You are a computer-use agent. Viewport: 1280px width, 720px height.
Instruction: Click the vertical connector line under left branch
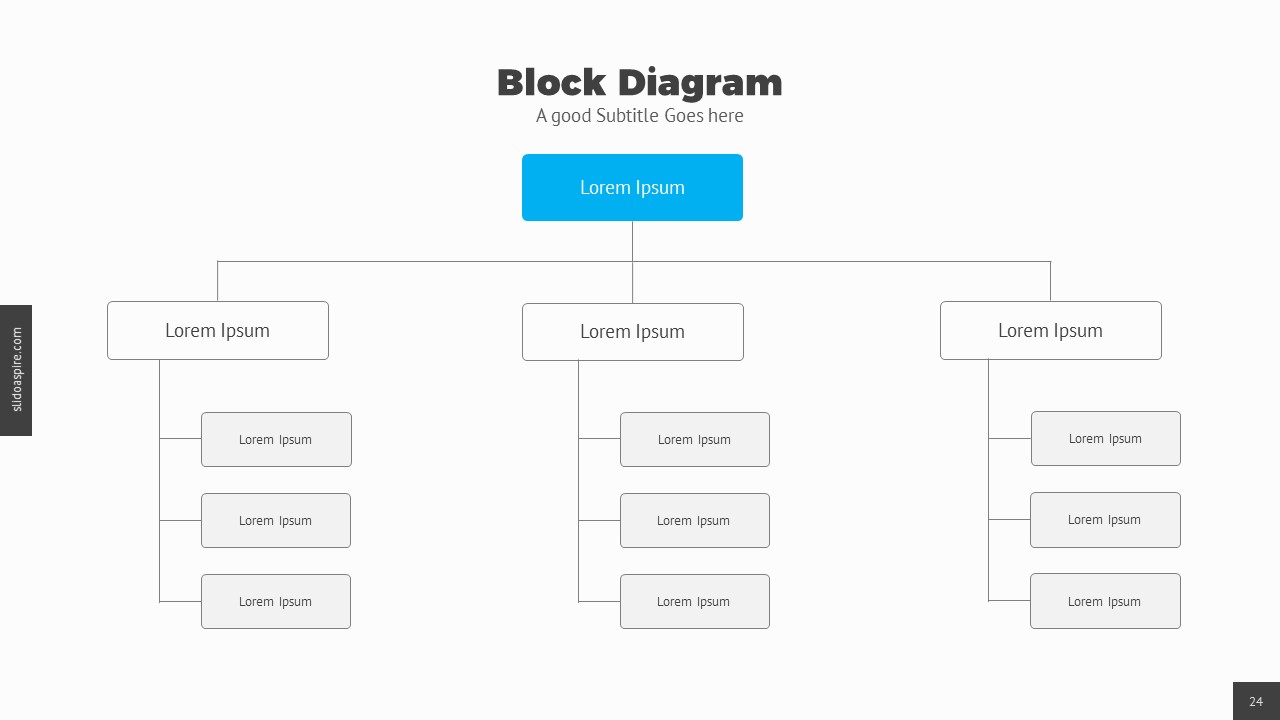[159, 480]
